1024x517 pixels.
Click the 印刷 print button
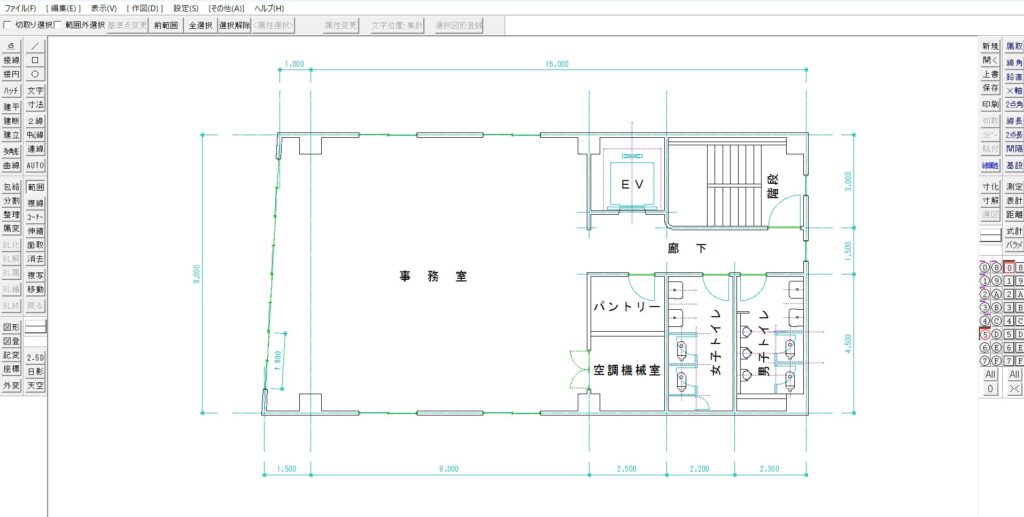pos(990,104)
